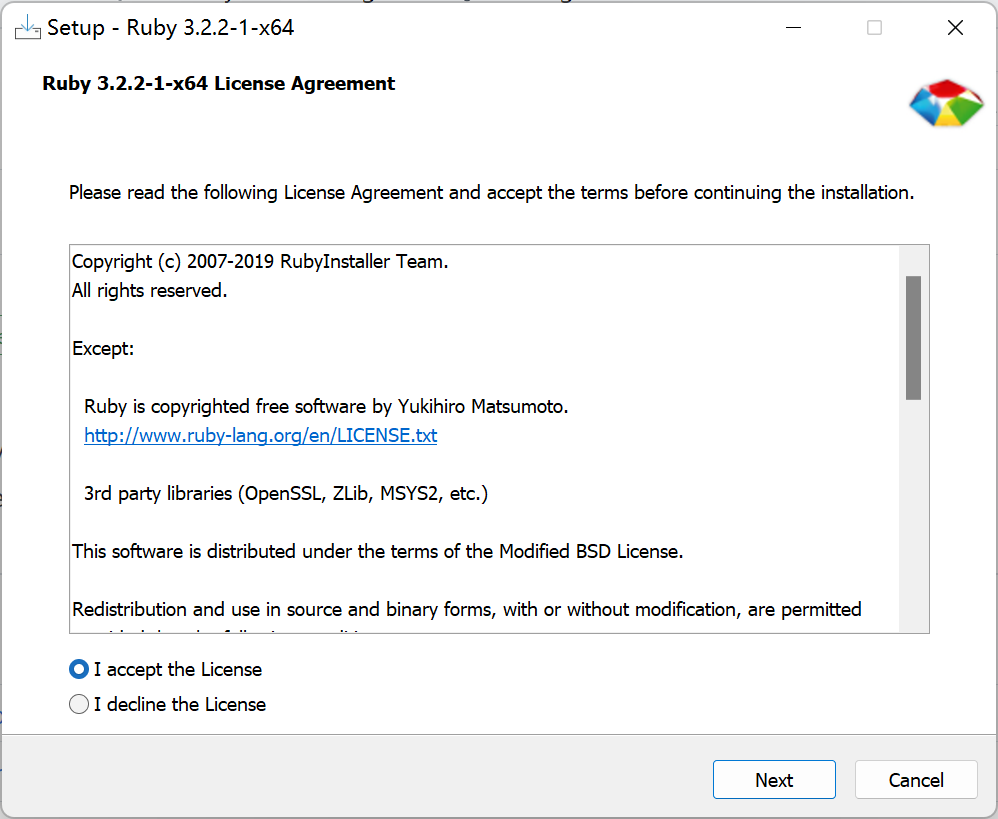This screenshot has height=819, width=998.
Task: Close the Ruby Setup window
Action: [955, 28]
